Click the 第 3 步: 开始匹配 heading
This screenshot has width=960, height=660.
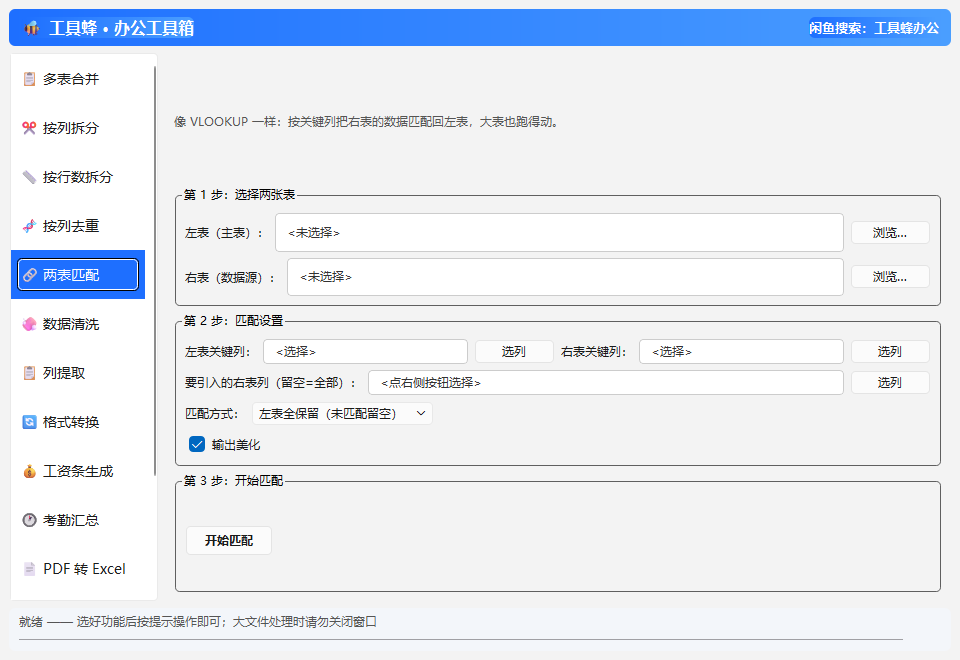[x=233, y=481]
